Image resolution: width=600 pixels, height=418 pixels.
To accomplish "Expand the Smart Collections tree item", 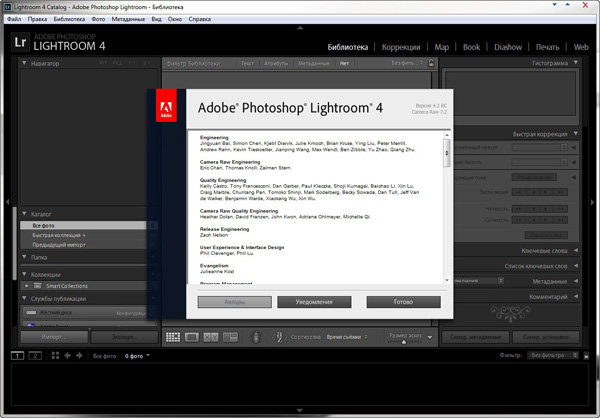I will click(x=27, y=286).
